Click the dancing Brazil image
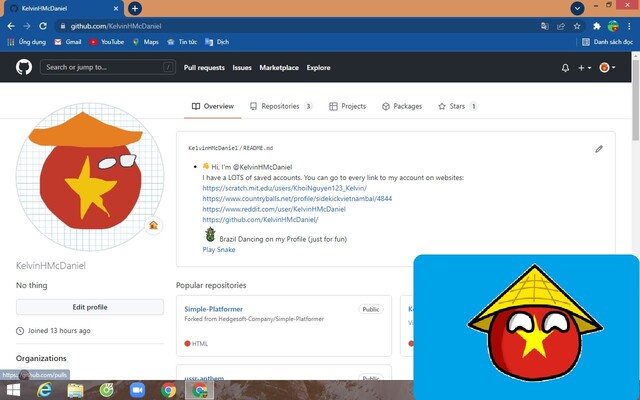The width and height of the screenshot is (640, 400). 210,235
